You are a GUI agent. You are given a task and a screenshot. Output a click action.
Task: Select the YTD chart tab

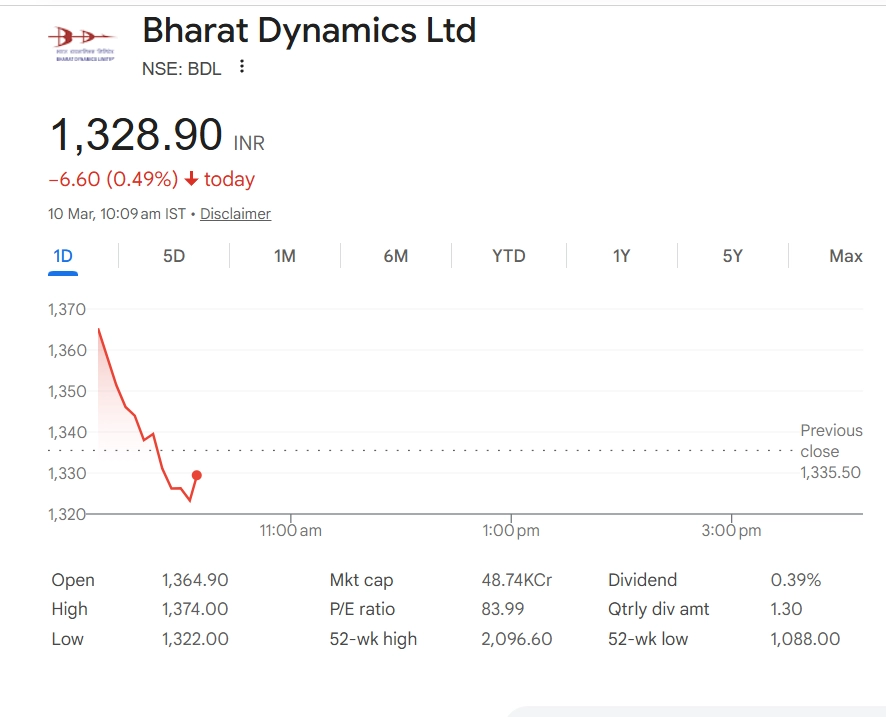click(x=508, y=256)
